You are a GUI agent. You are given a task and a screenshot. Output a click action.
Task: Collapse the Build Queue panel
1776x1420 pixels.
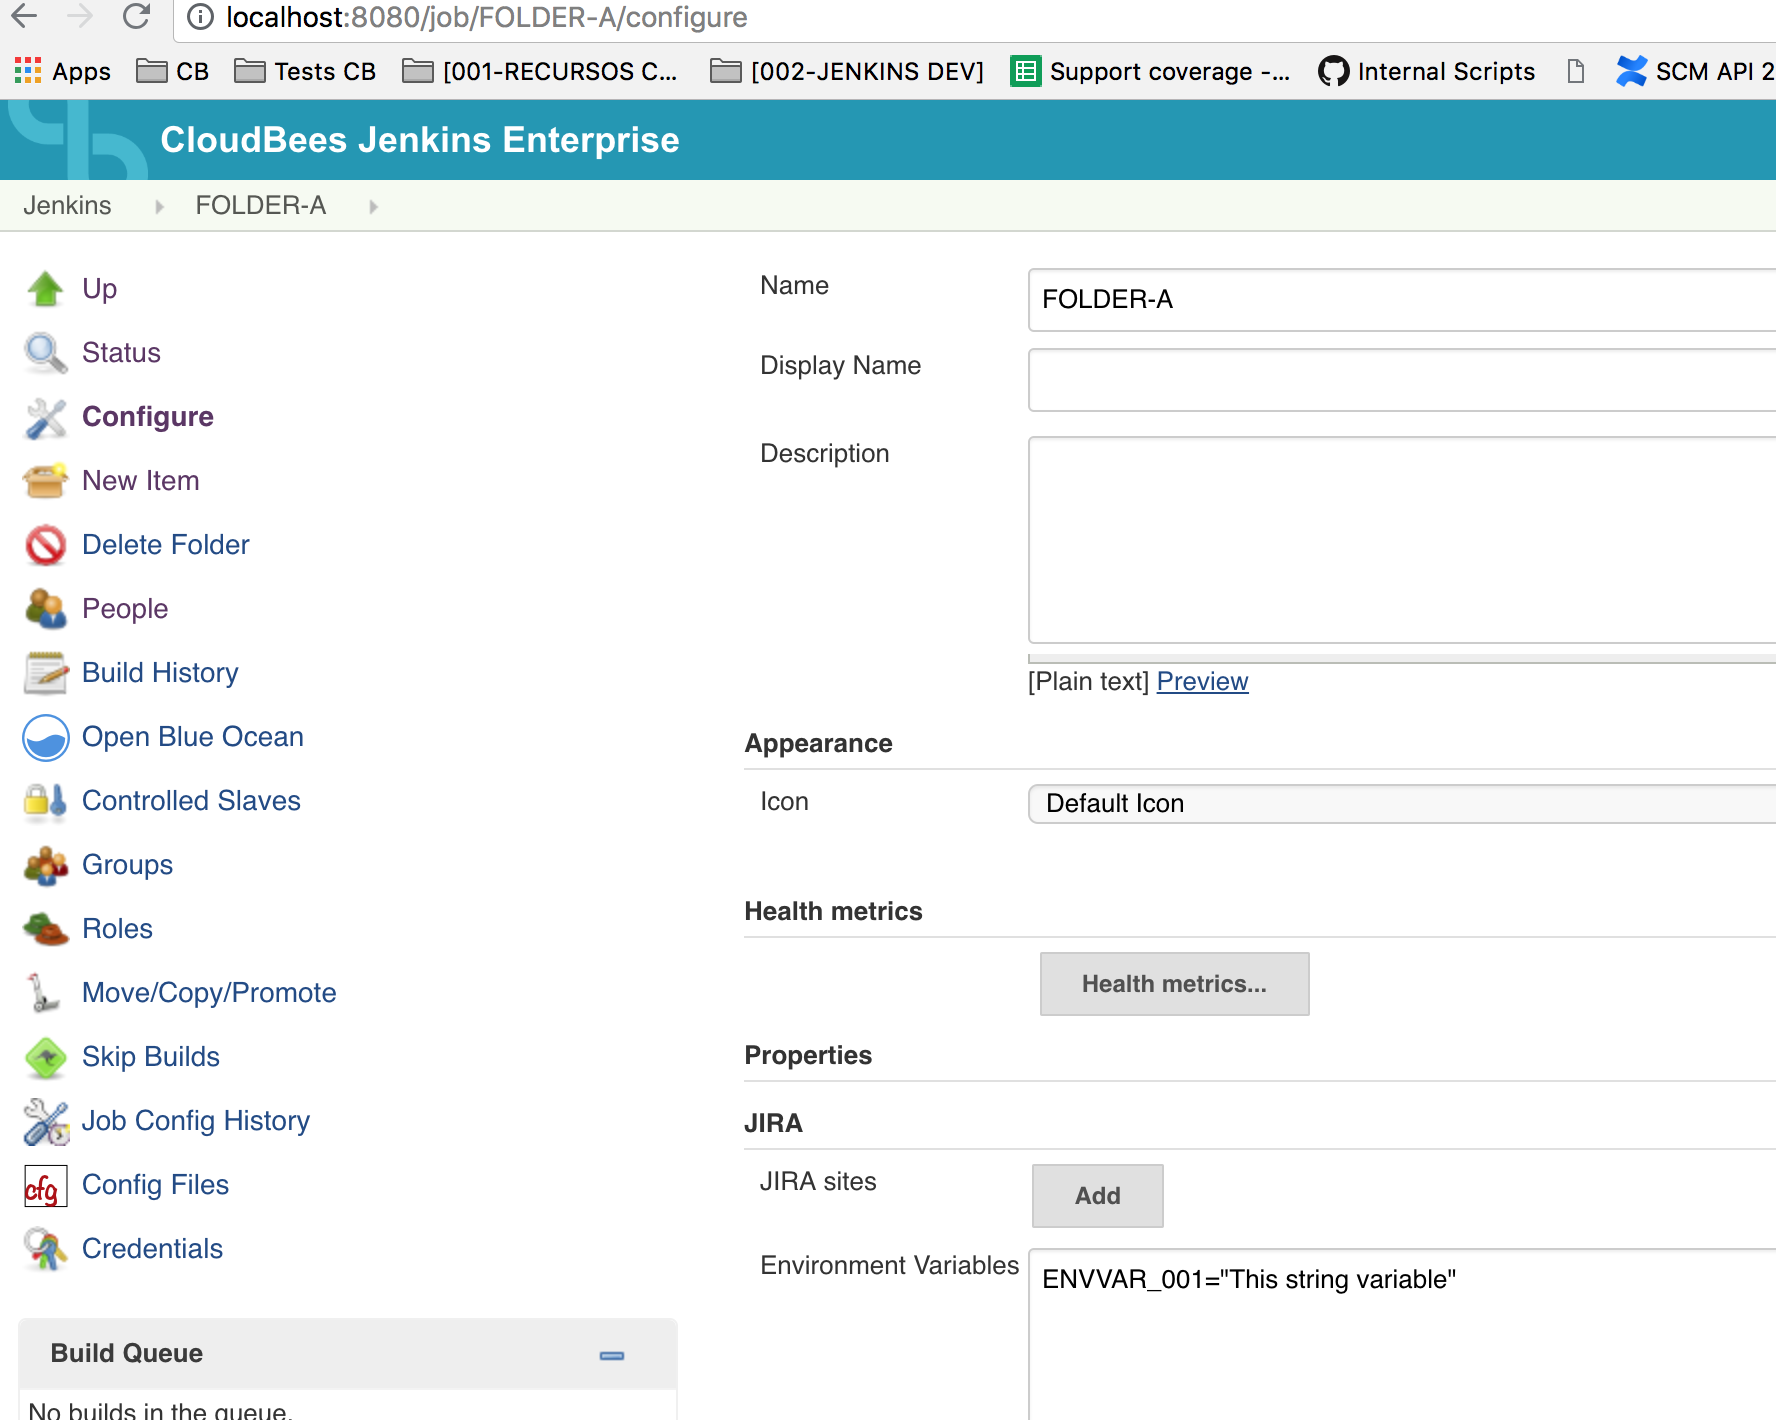click(x=612, y=1355)
